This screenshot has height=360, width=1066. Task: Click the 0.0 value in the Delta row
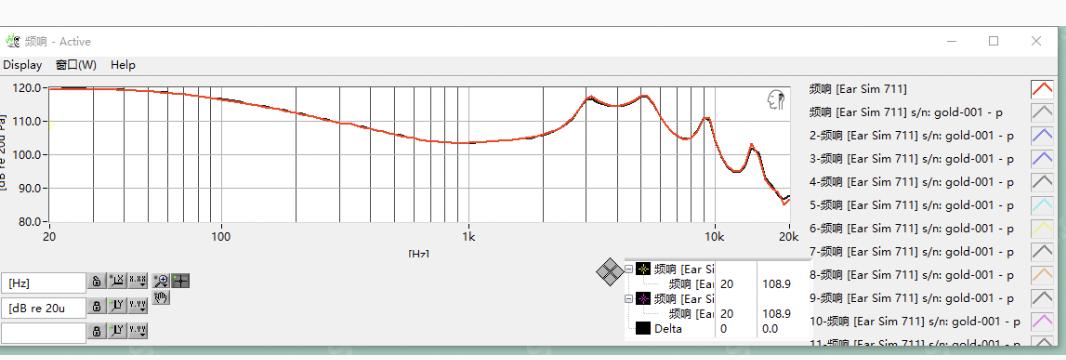pyautogui.click(x=769, y=329)
